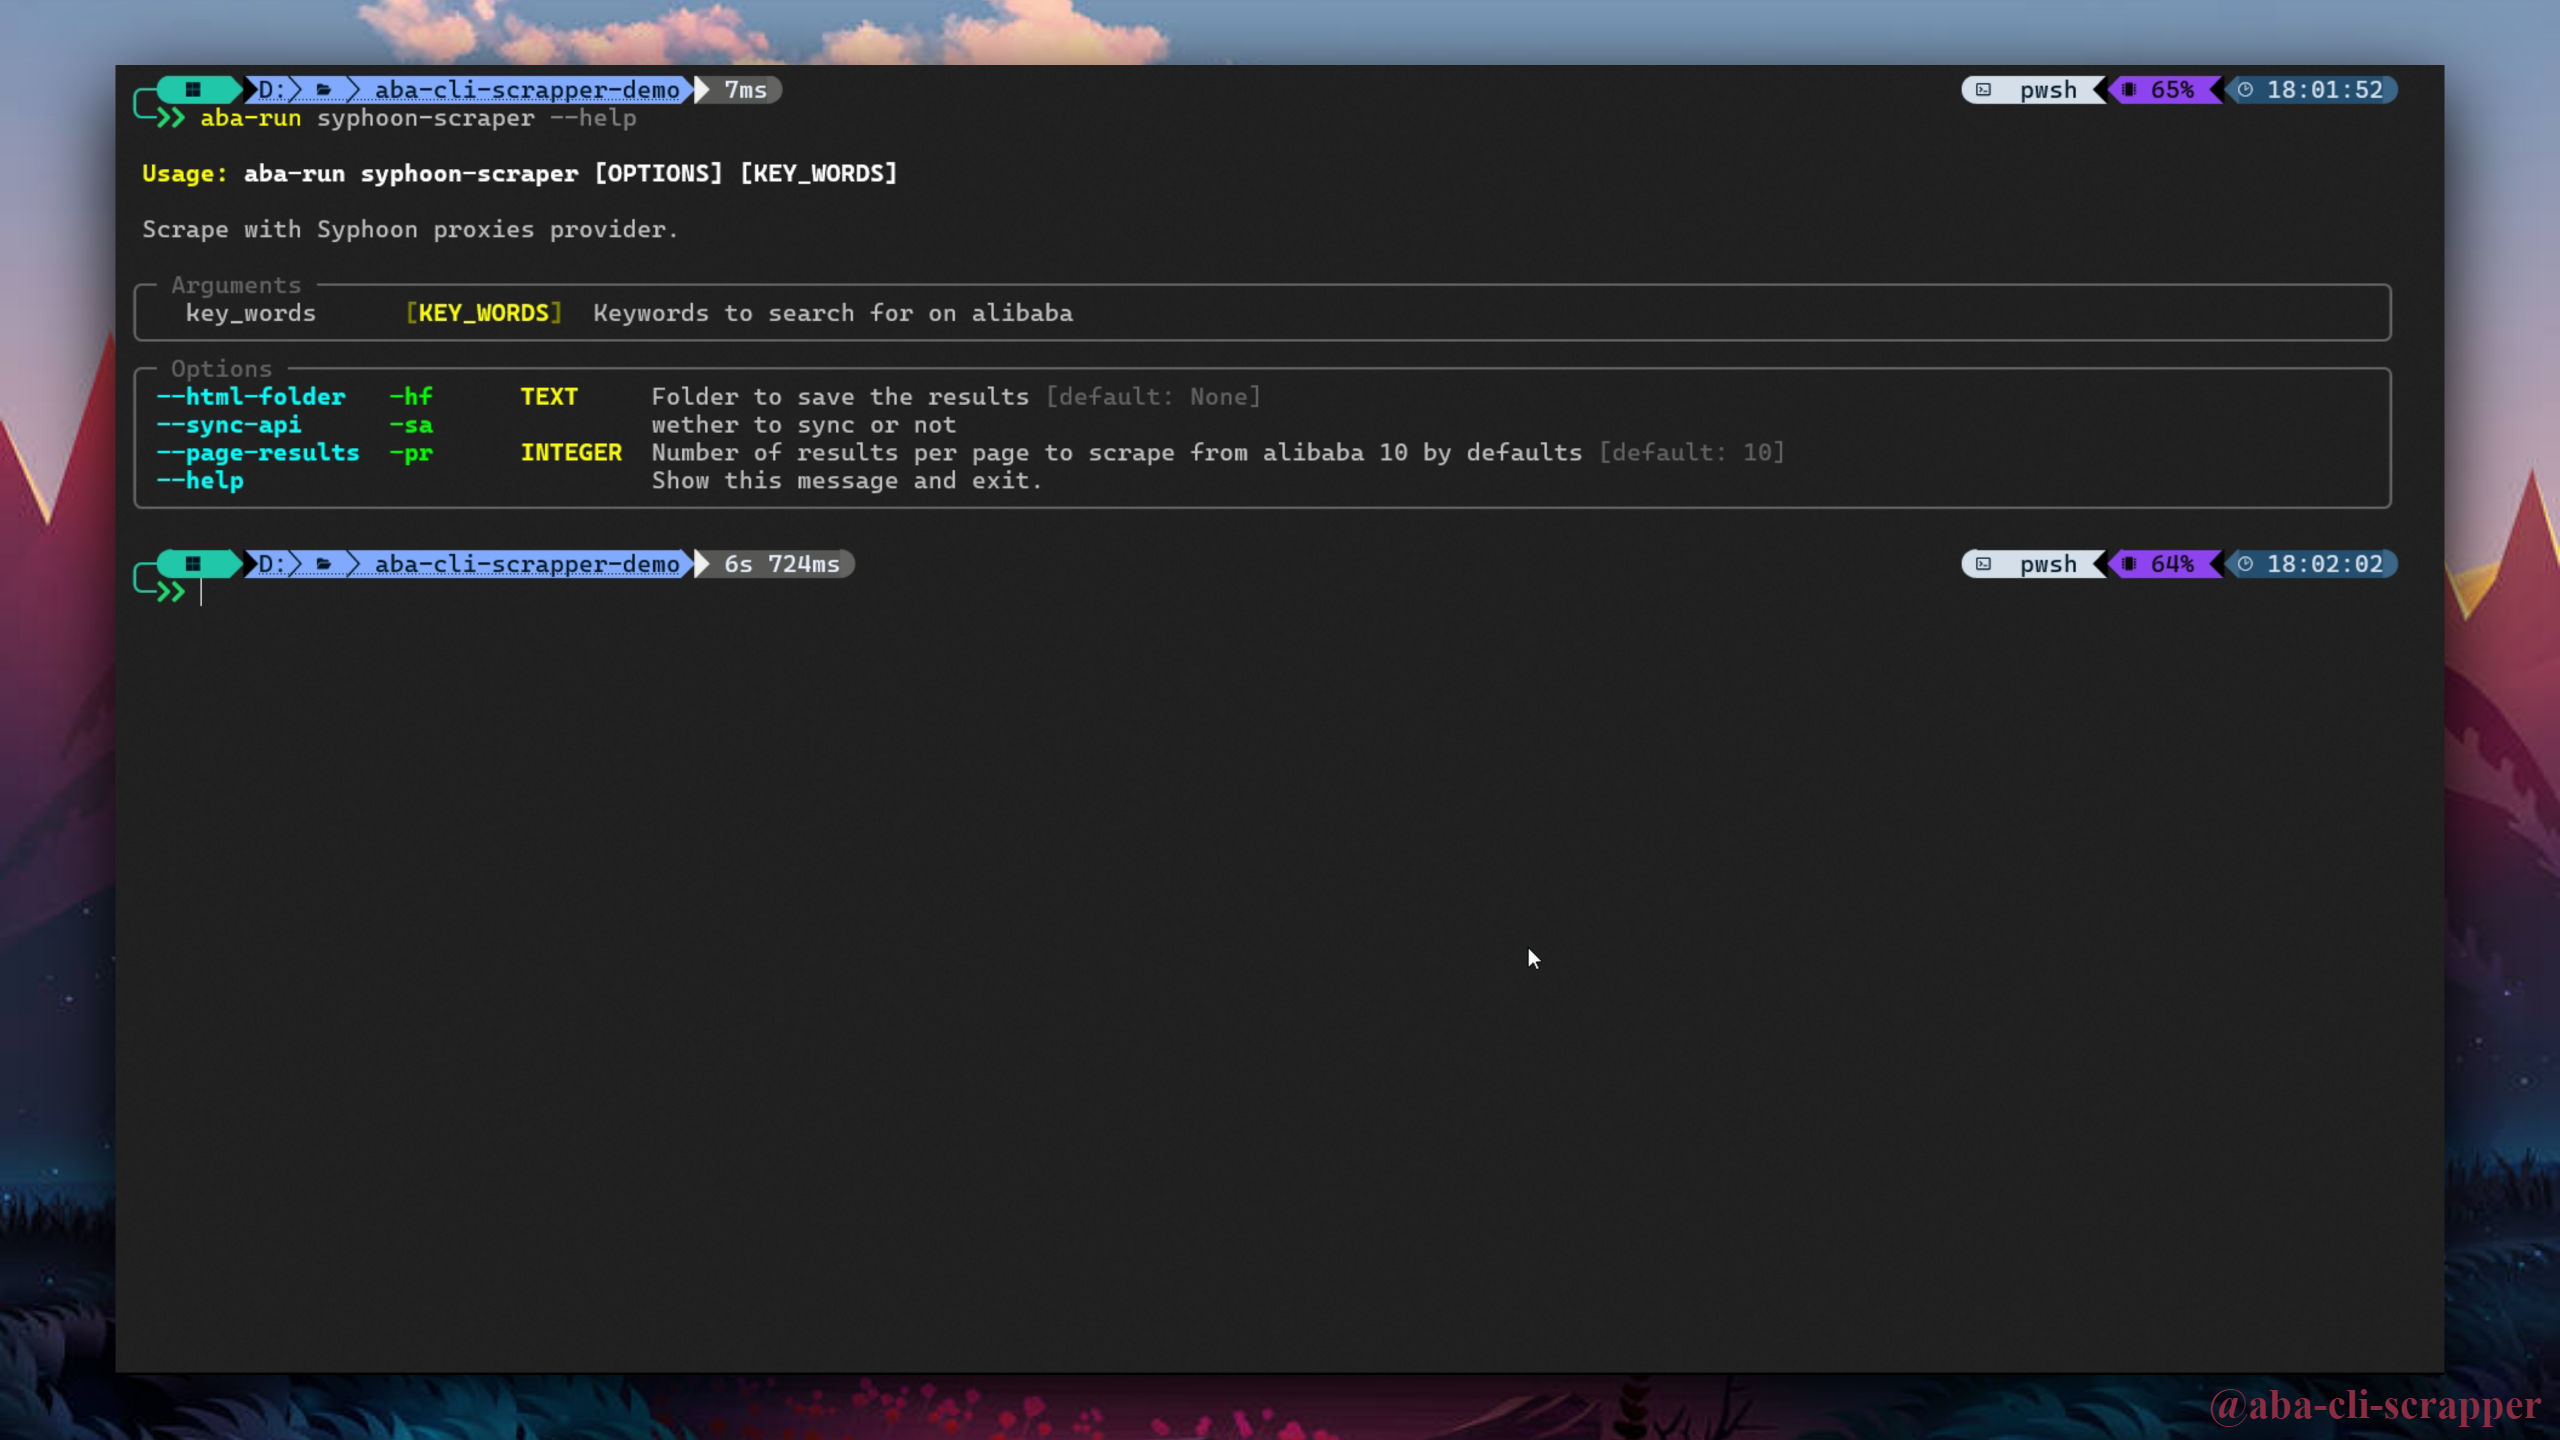Screen dimensions: 2560x1440
Task: Click the --help option in Options box
Action: [x=200, y=480]
